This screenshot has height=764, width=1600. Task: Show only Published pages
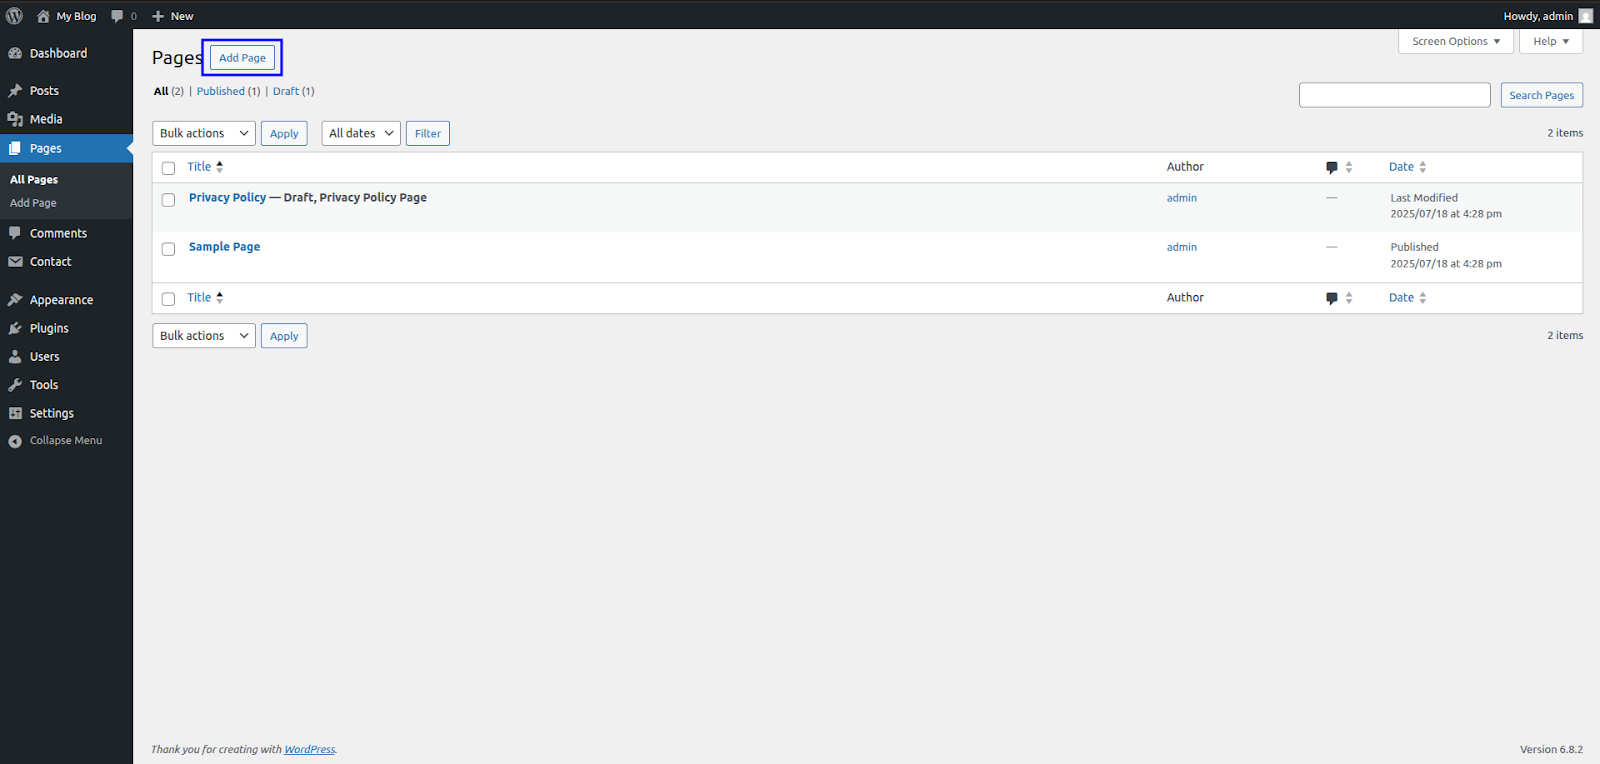[x=220, y=91]
